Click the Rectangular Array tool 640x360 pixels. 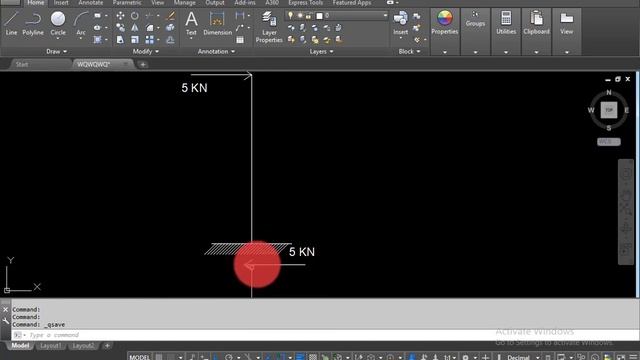coord(149,40)
